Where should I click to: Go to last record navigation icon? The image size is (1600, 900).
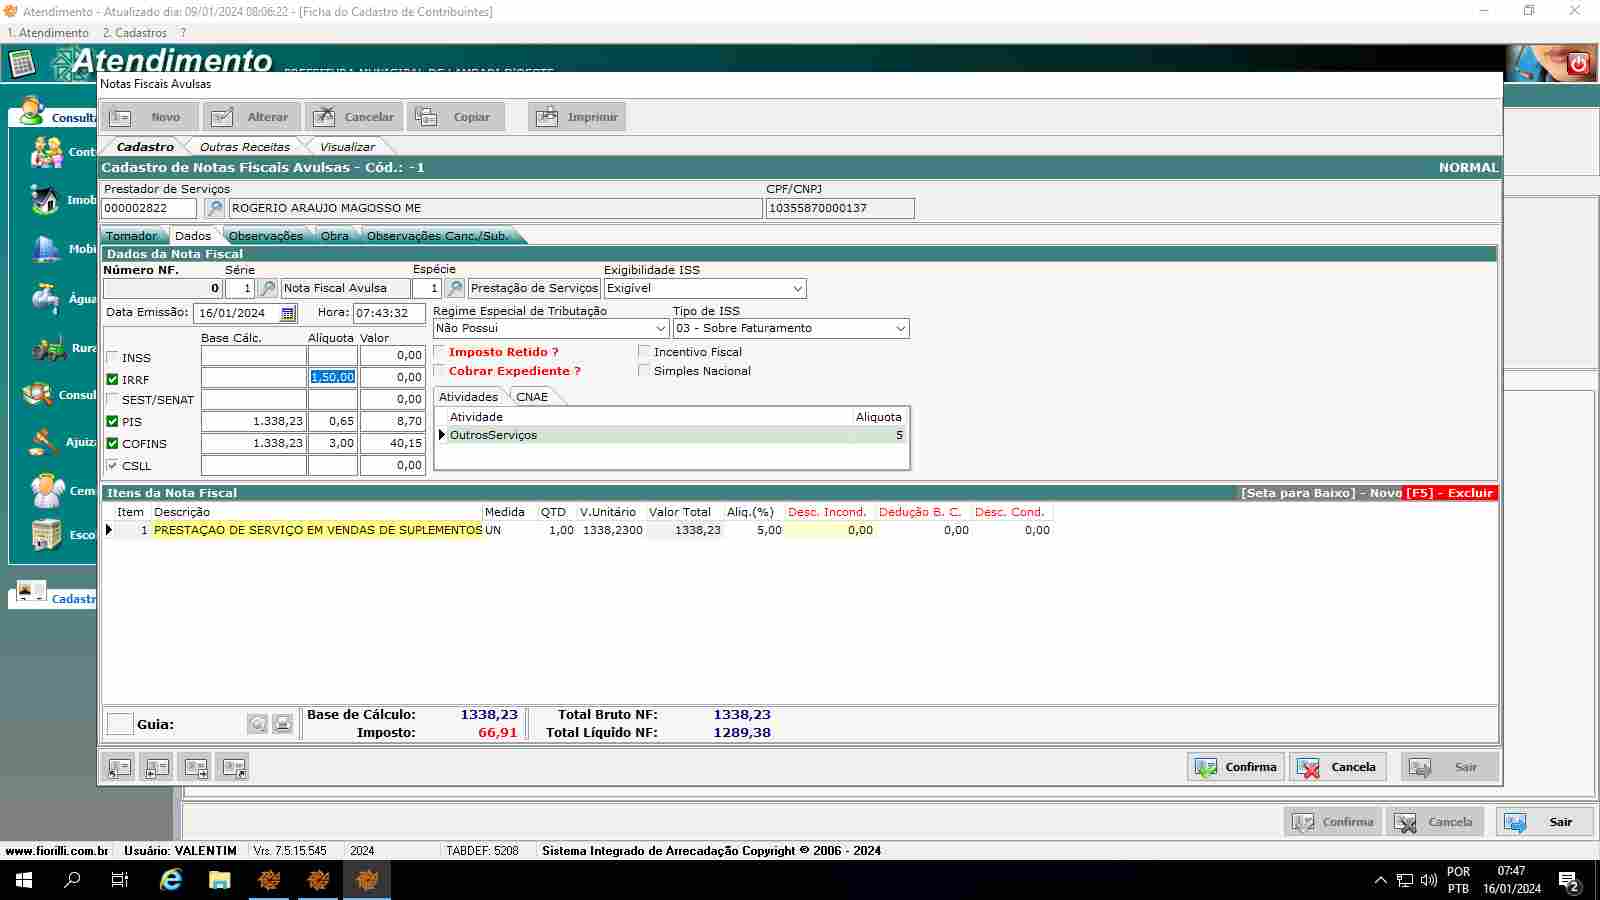(234, 767)
